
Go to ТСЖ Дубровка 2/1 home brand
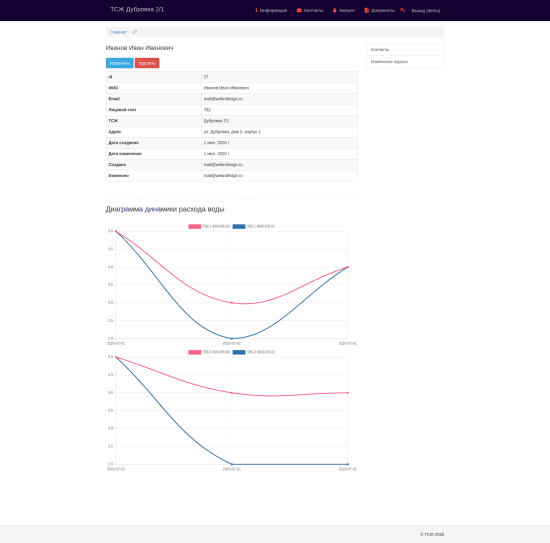point(137,9)
